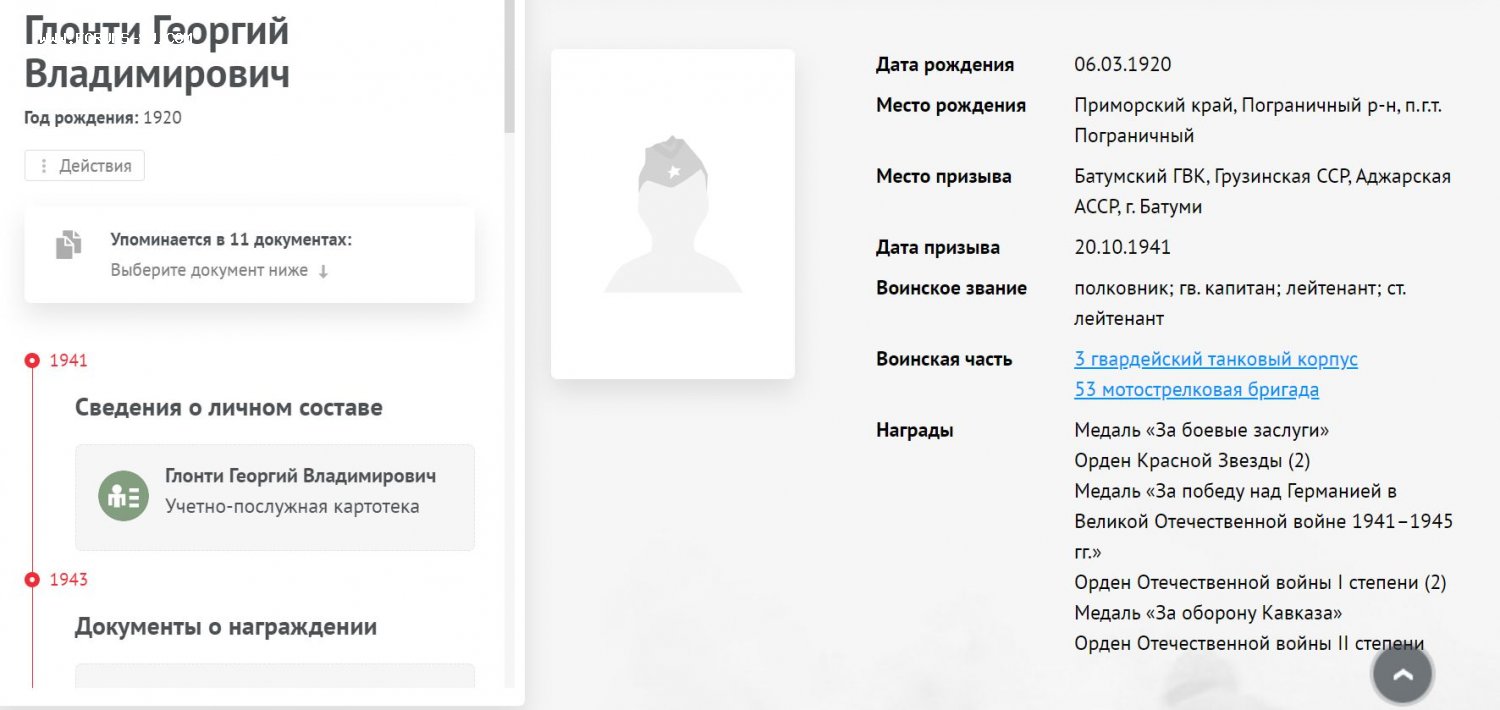Click the Документы о награждении heading

coord(225,627)
